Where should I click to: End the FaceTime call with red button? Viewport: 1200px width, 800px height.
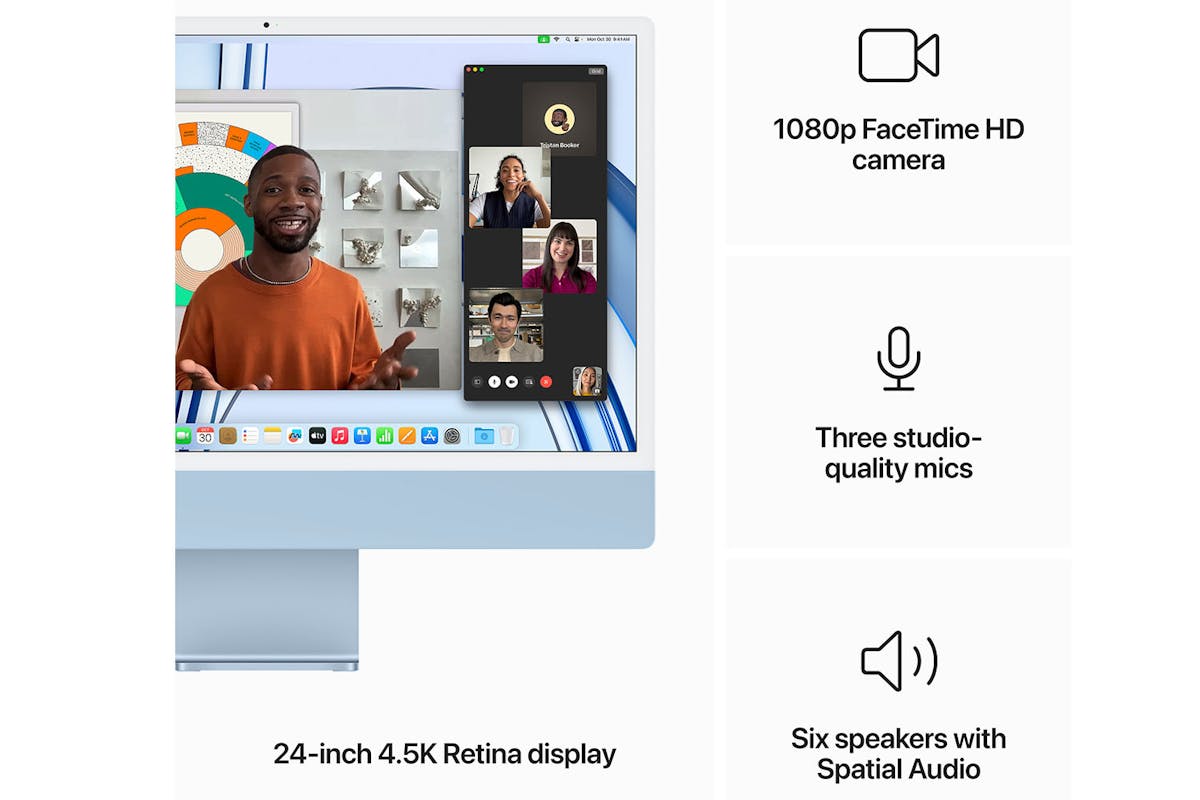[x=546, y=381]
